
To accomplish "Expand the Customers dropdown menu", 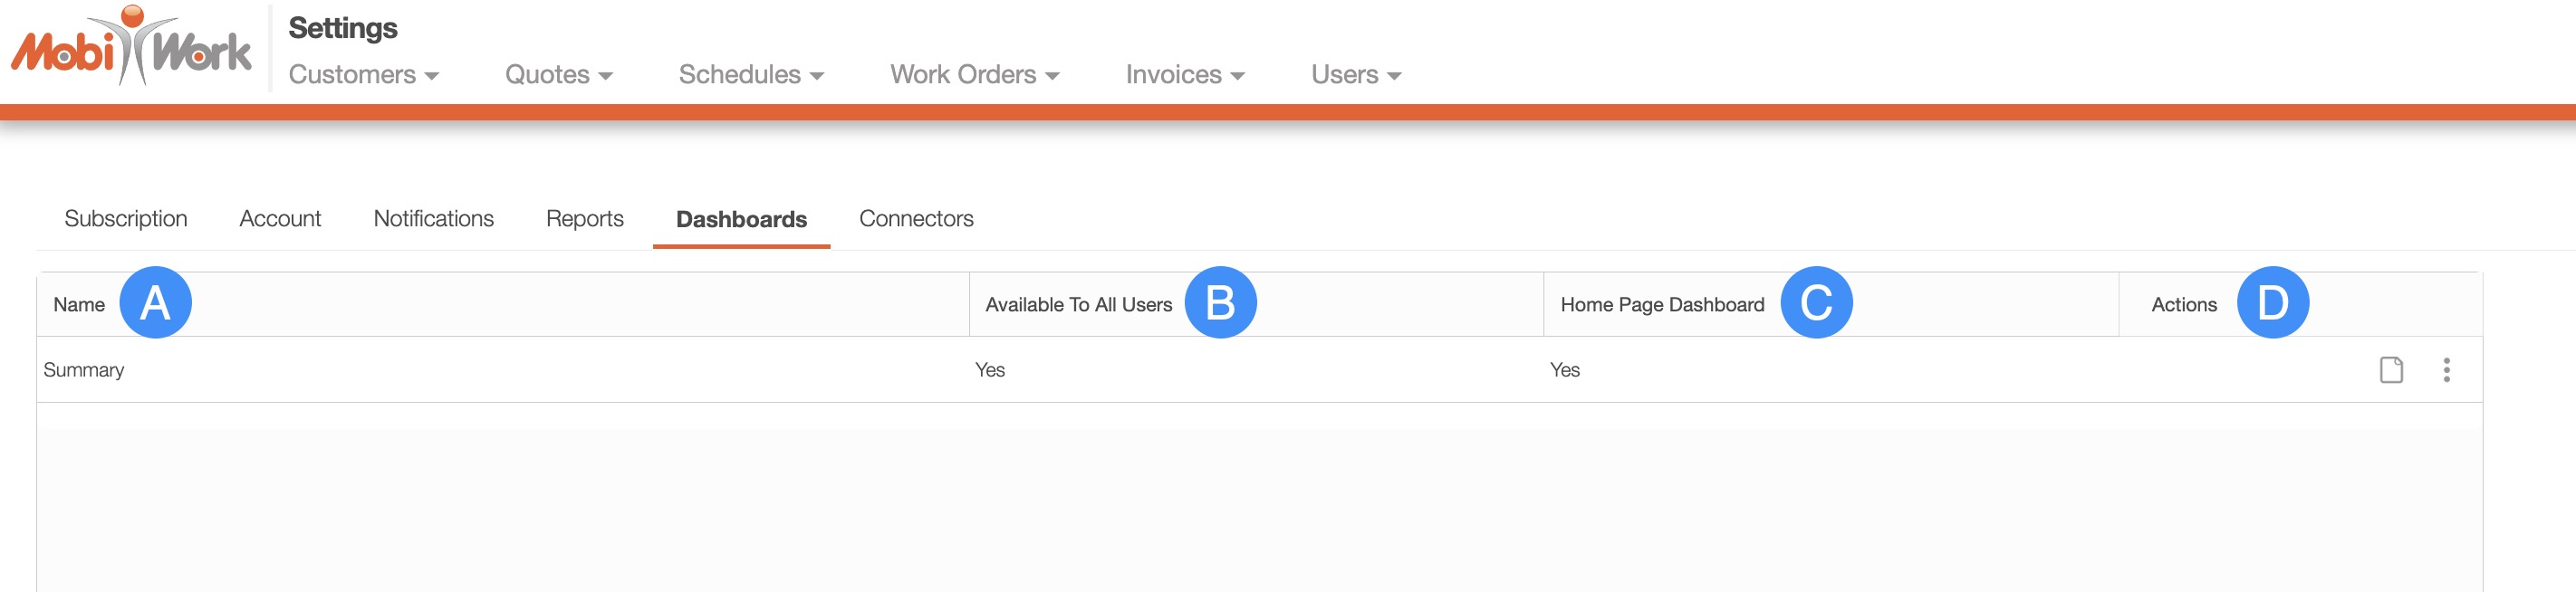I will (x=363, y=75).
